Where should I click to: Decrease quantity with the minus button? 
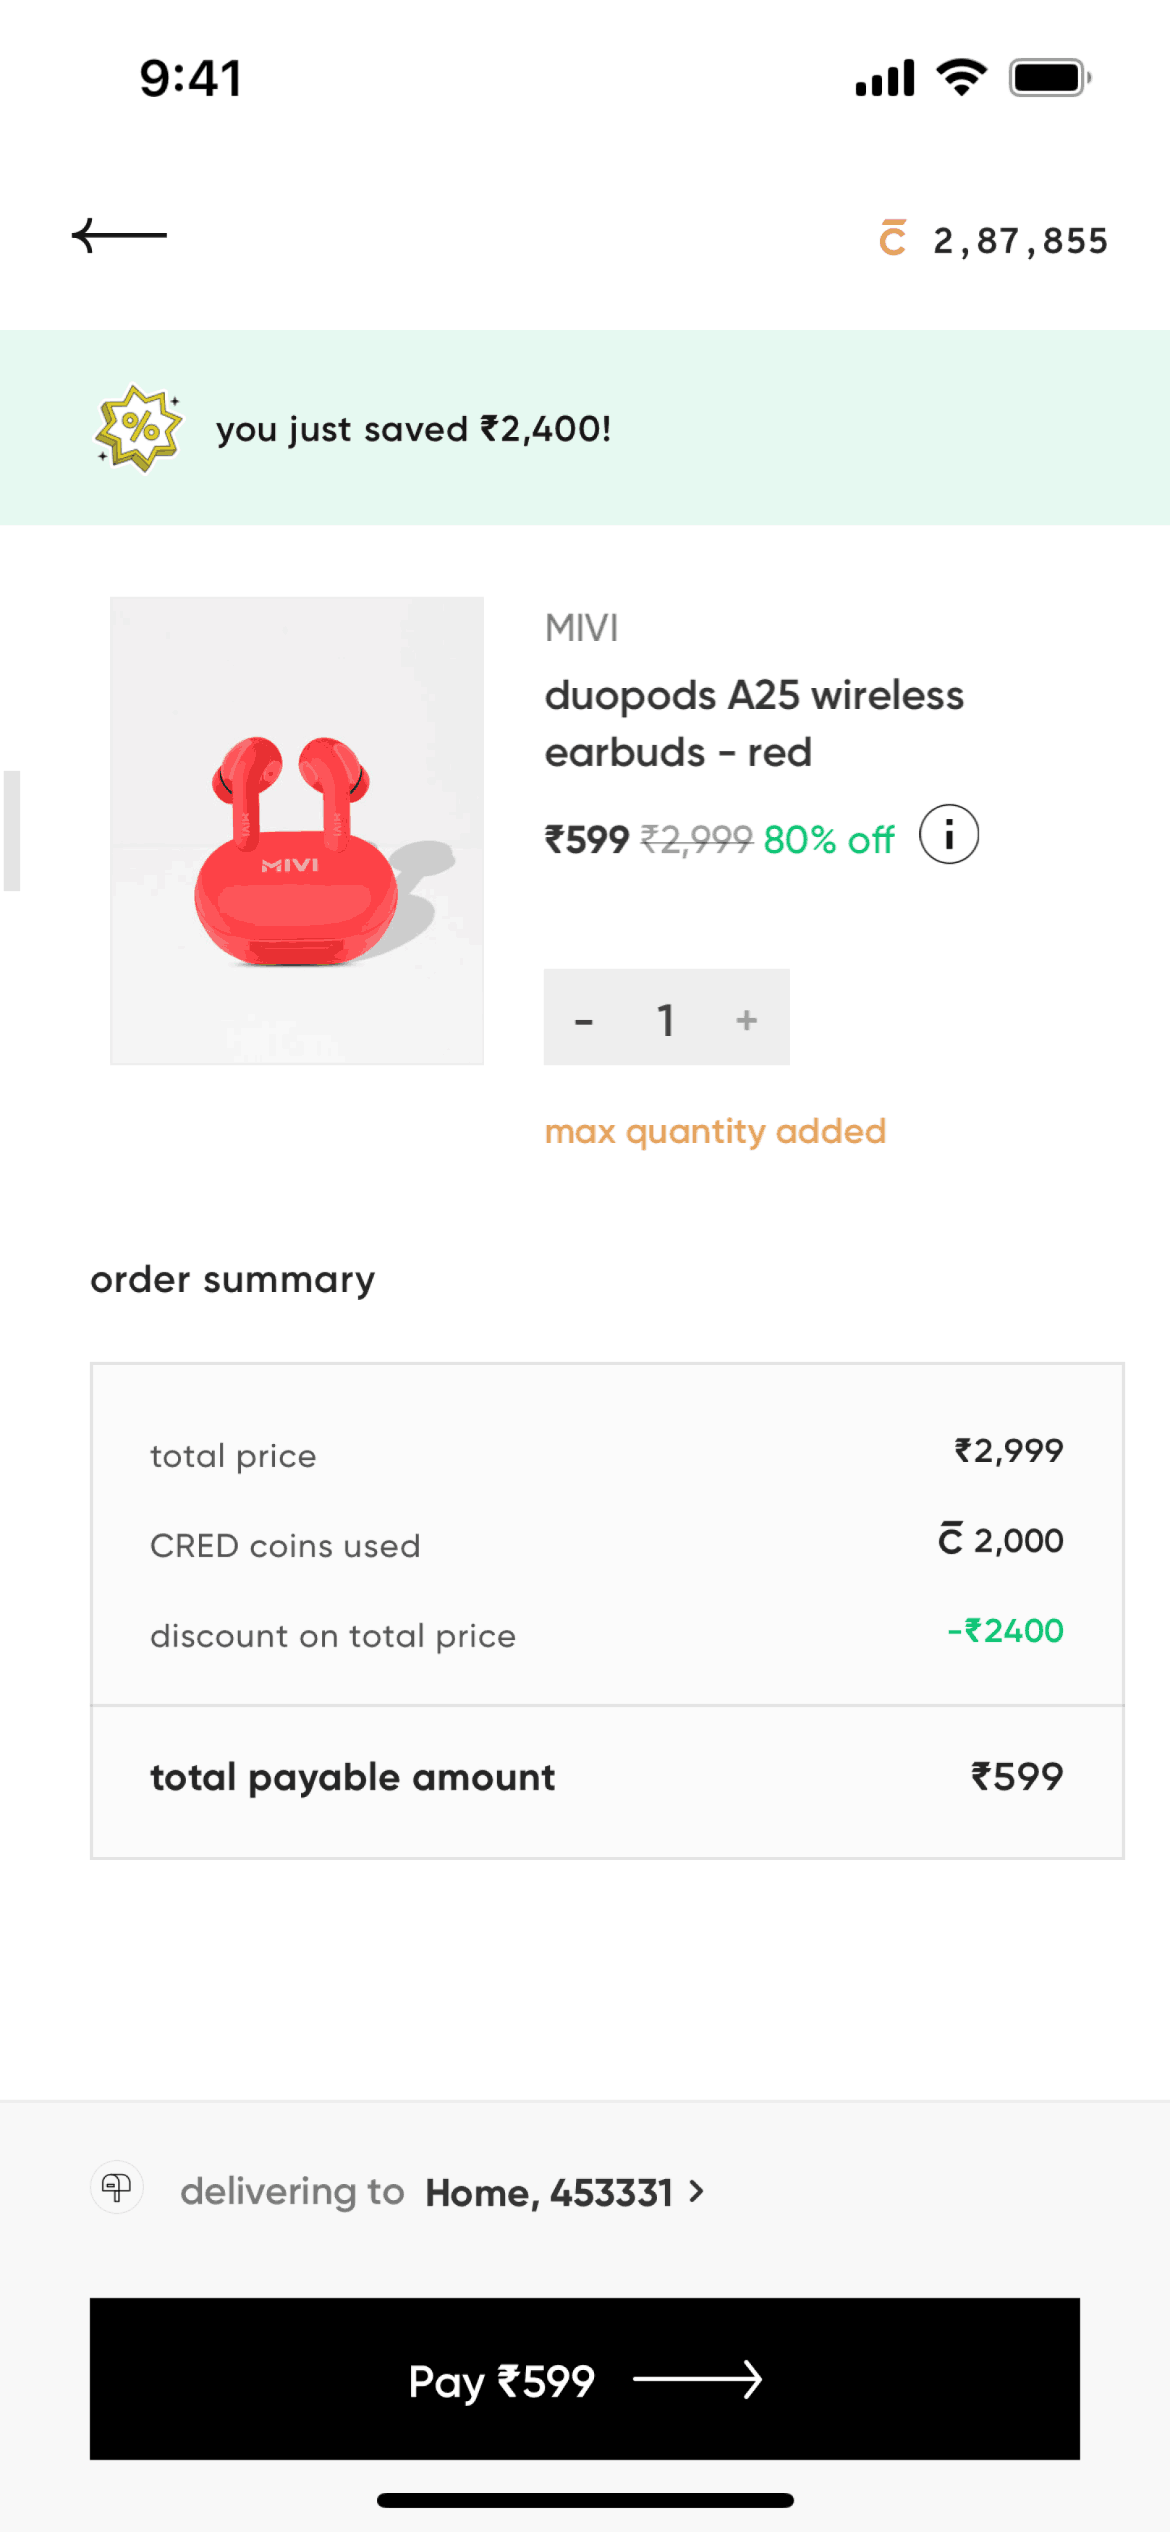coord(584,1020)
